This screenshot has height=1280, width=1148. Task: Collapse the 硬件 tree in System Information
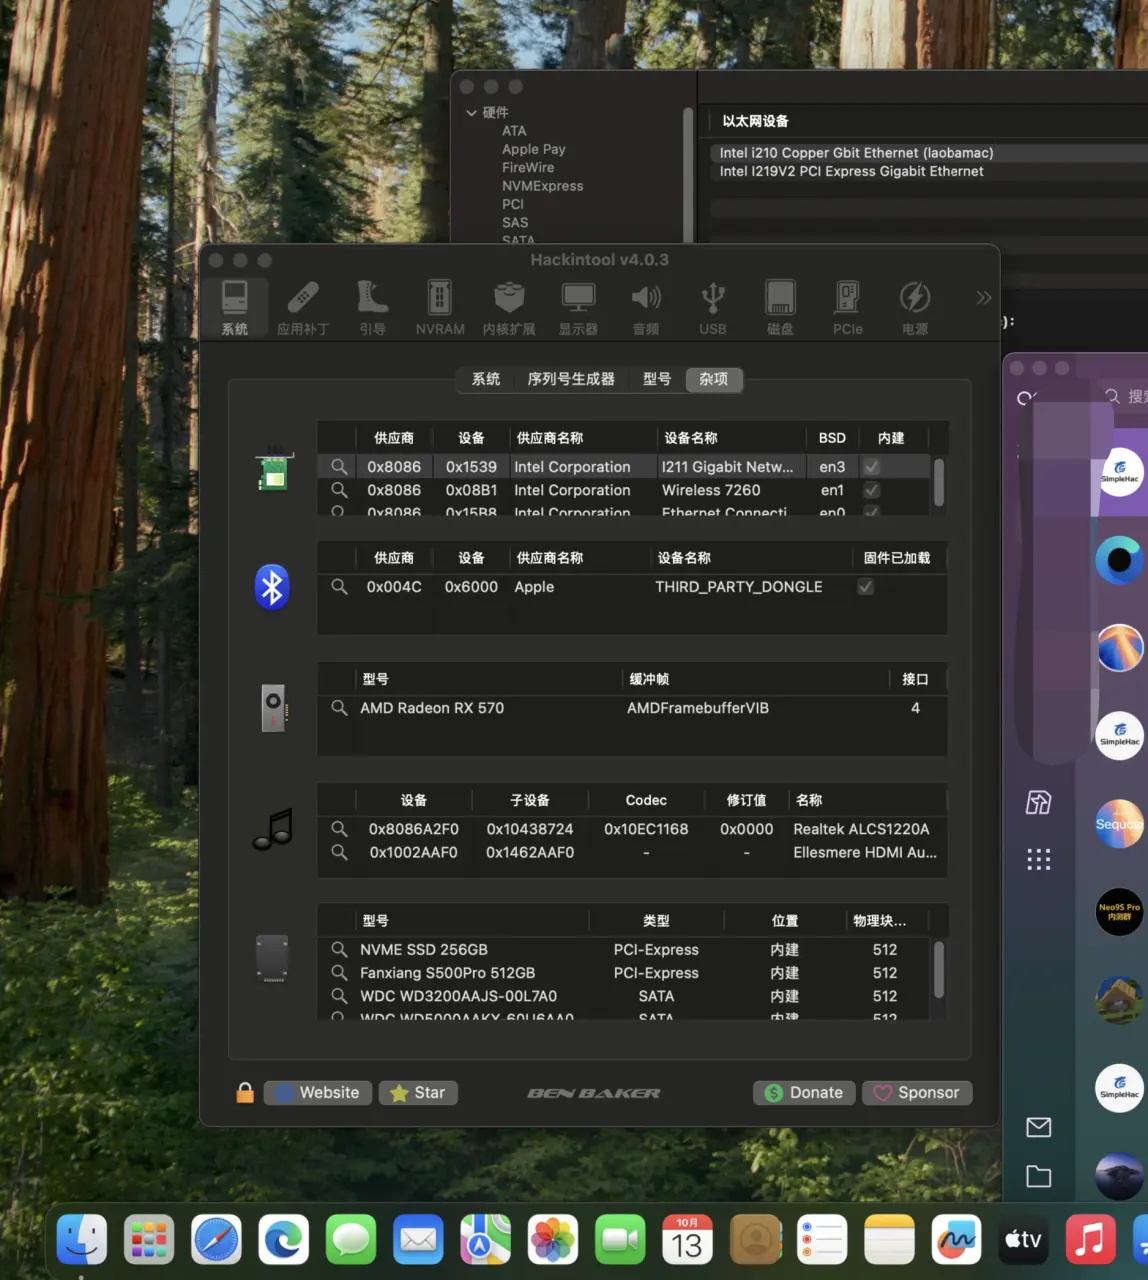(471, 113)
